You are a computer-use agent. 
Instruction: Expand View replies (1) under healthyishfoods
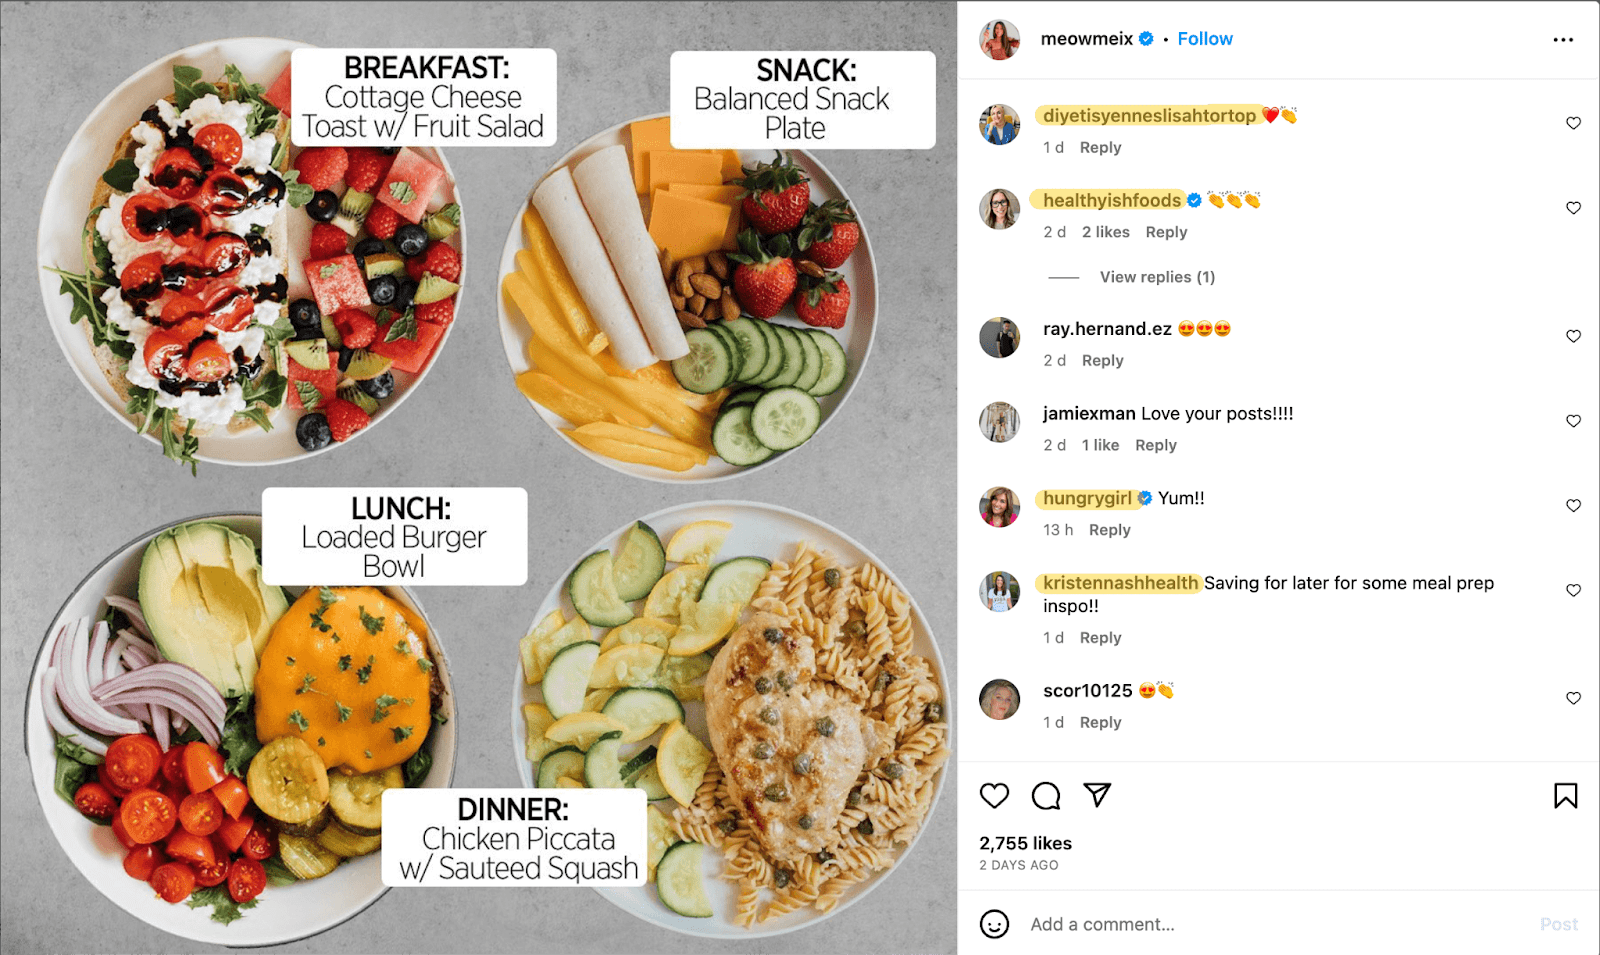(x=1157, y=277)
